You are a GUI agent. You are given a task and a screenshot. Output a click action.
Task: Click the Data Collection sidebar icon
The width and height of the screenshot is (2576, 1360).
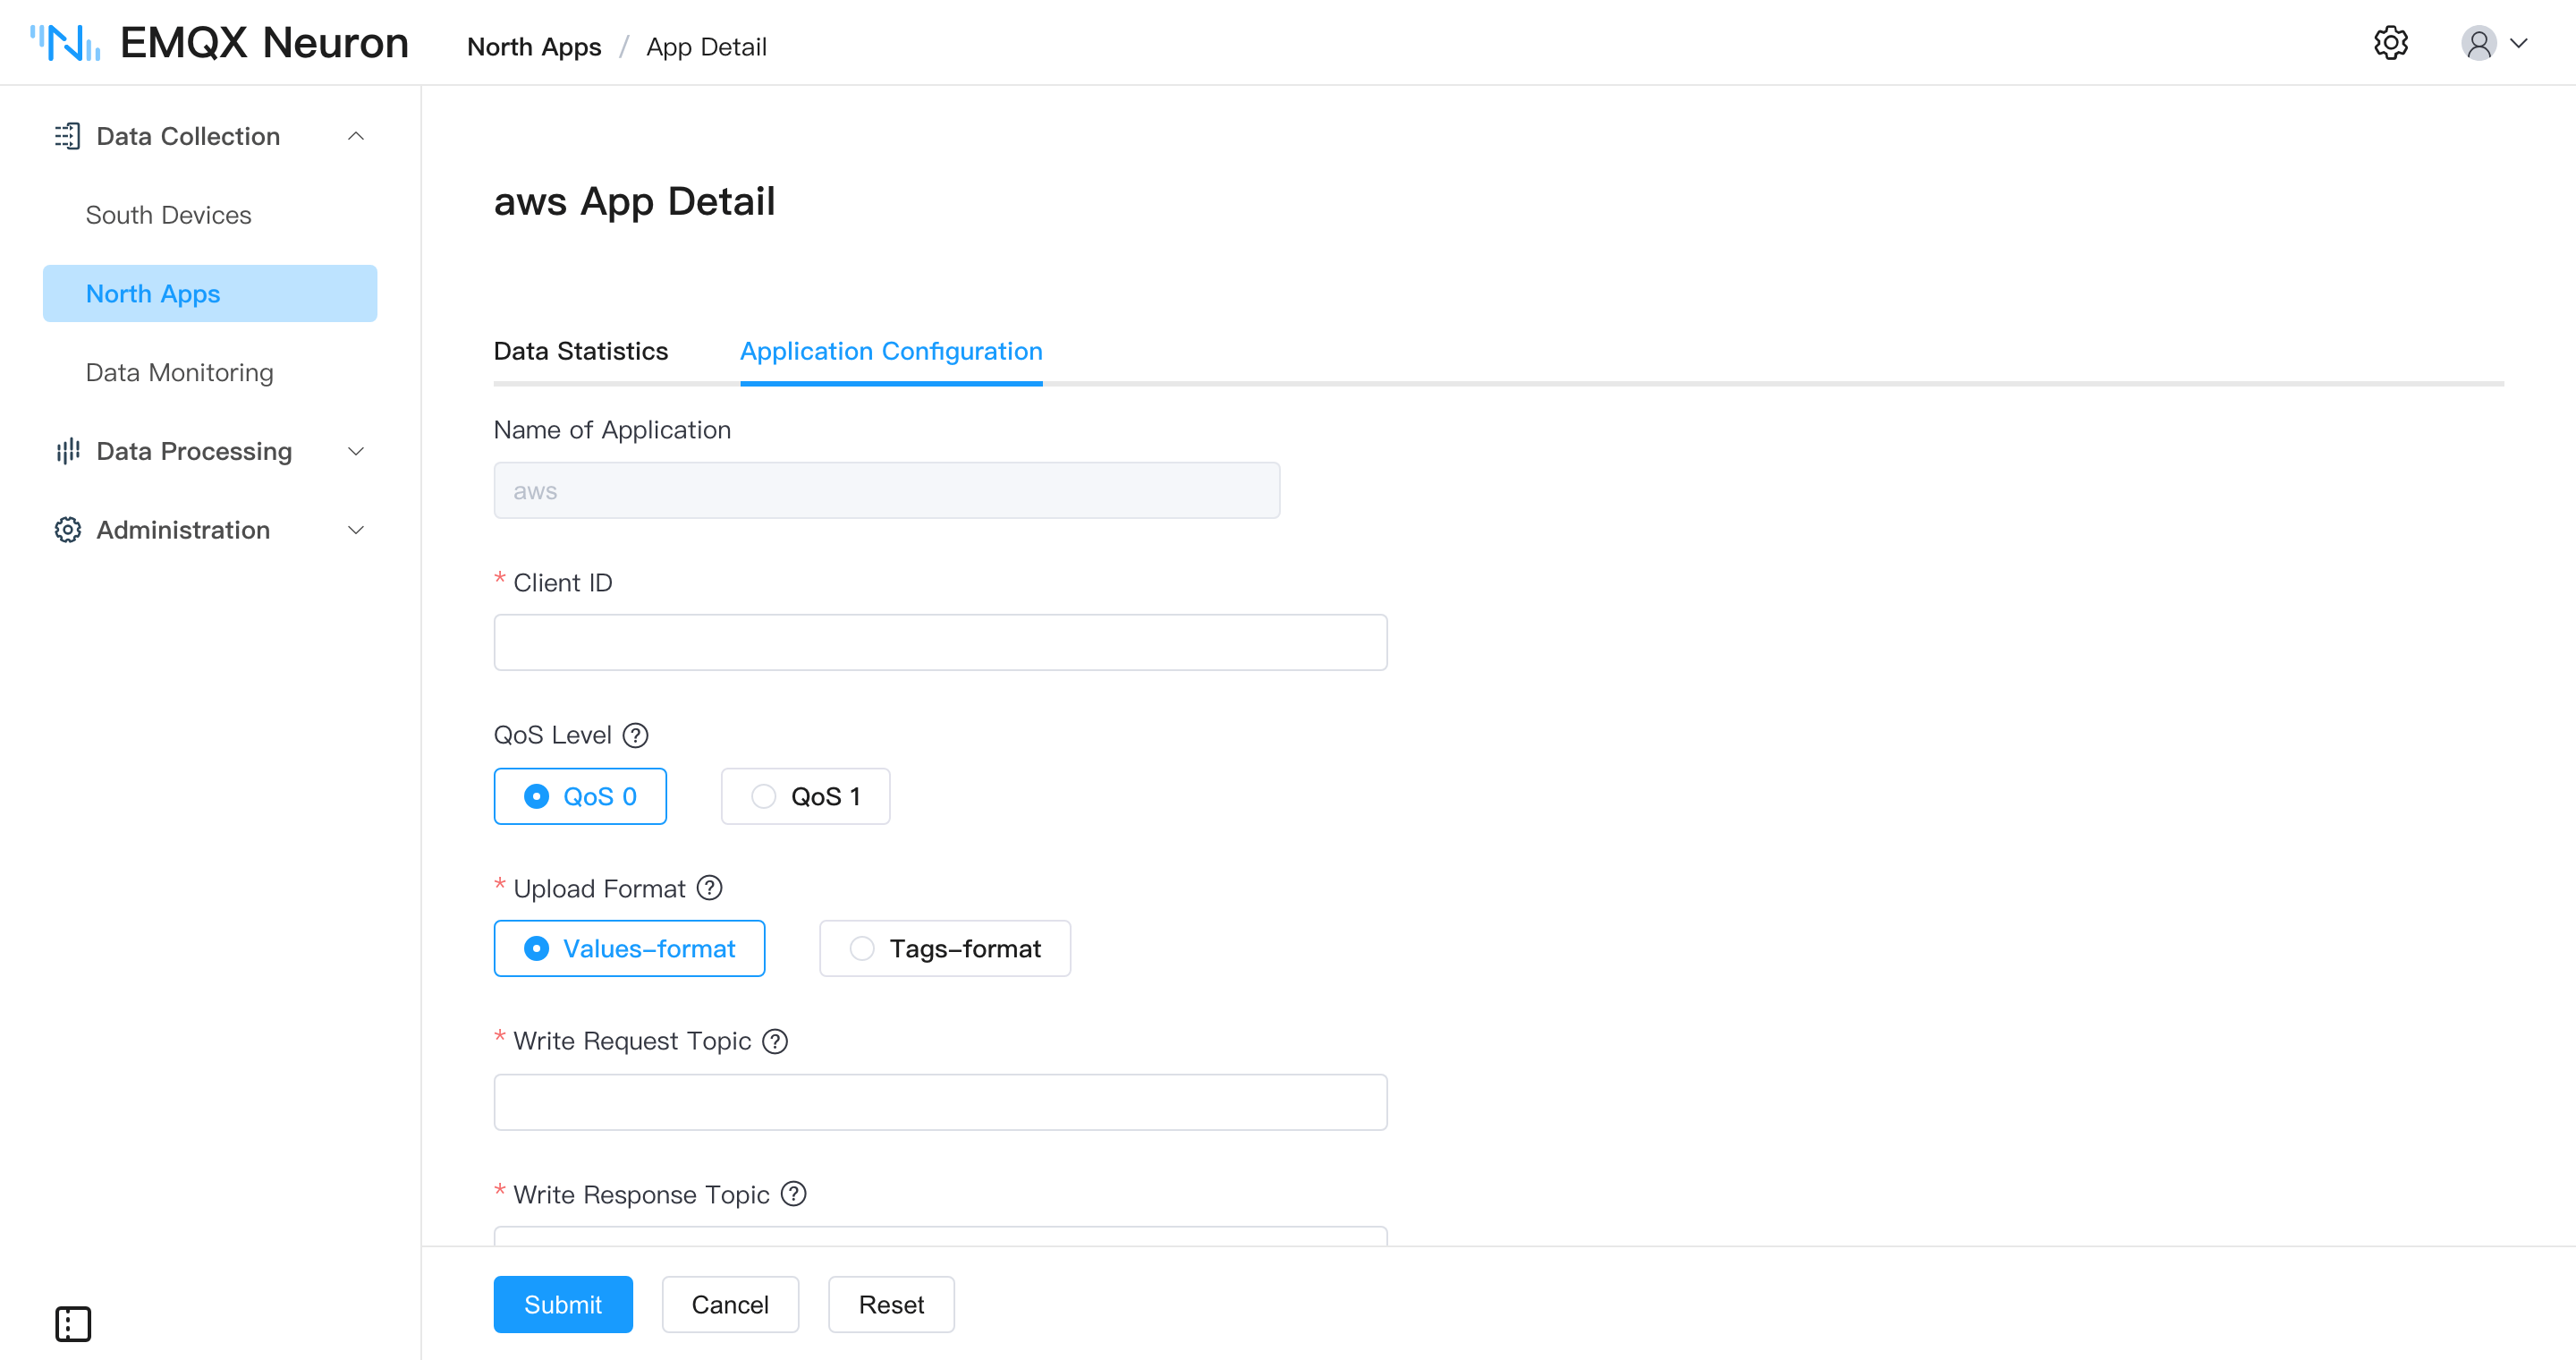pos(67,136)
